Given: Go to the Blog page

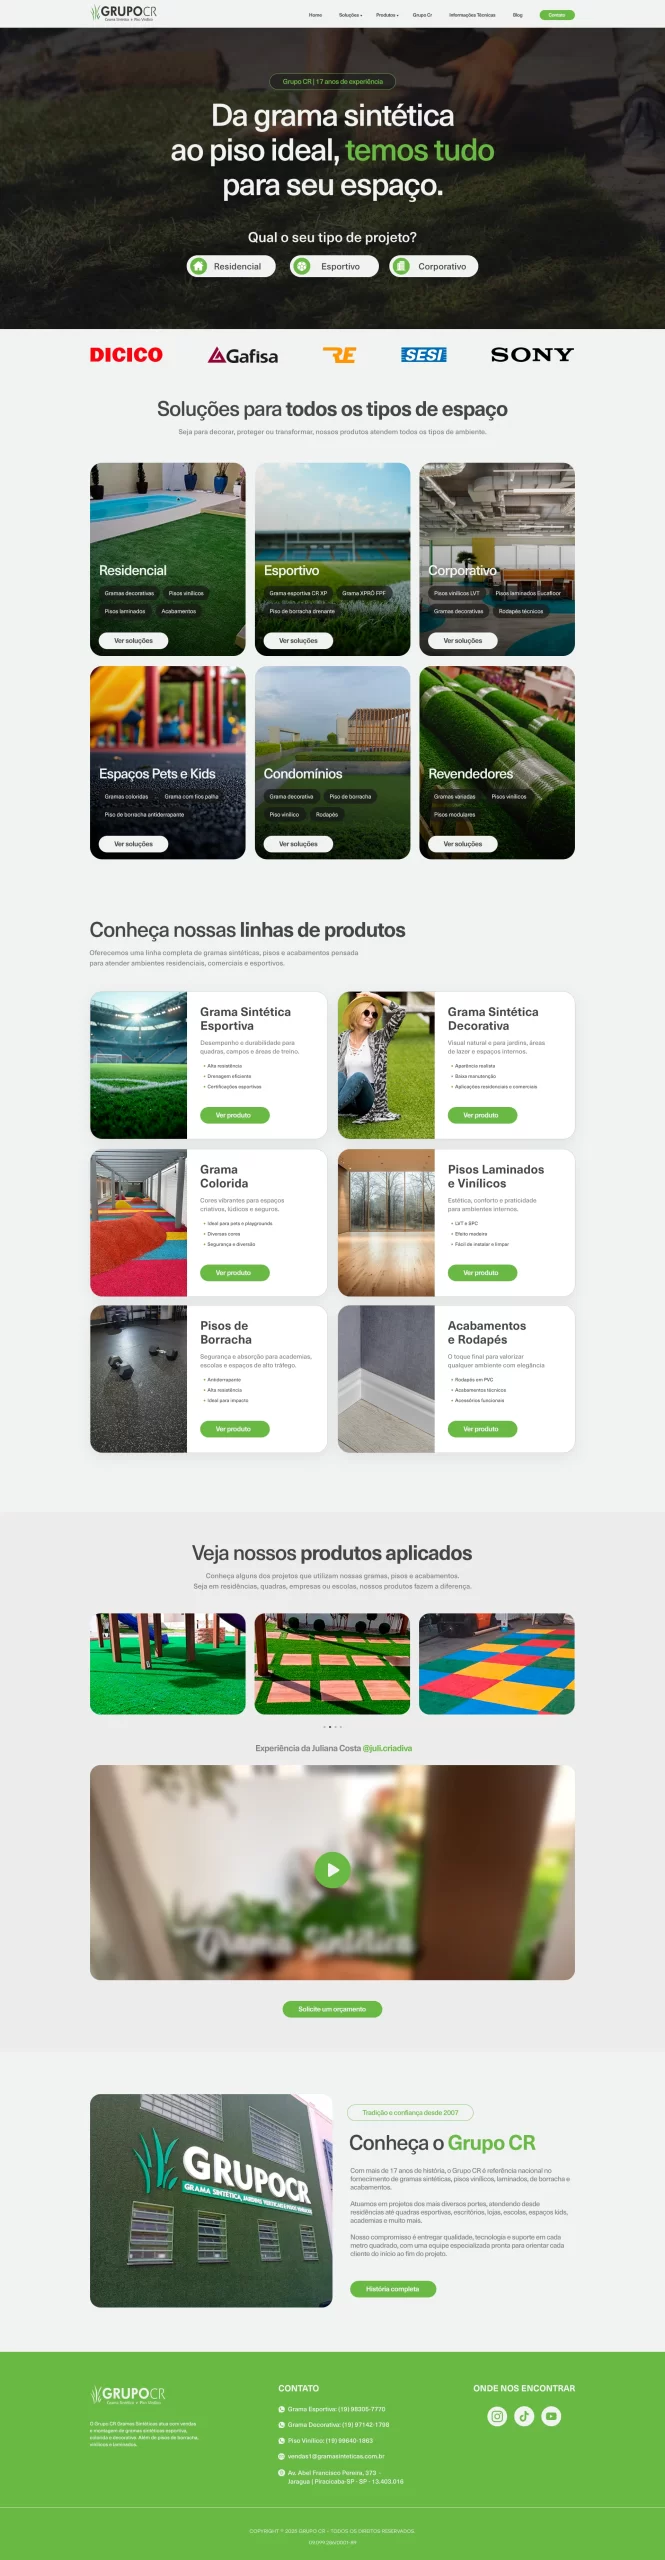Looking at the screenshot, I should pos(517,15).
